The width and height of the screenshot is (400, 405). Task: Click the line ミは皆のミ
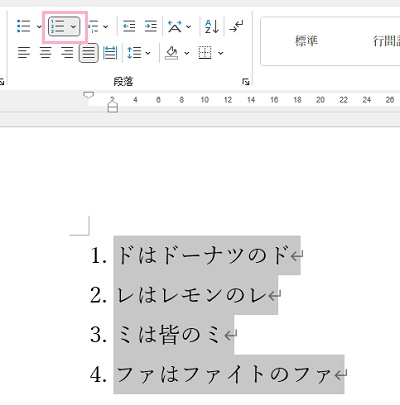coord(169,334)
